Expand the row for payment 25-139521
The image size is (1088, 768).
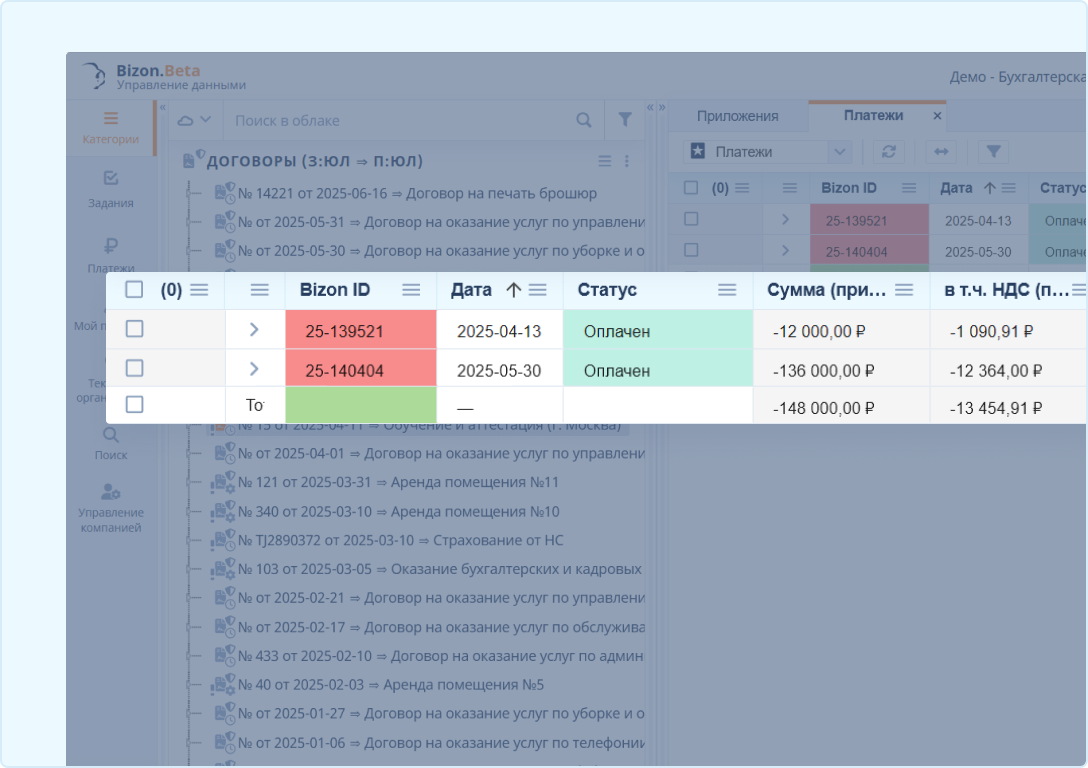pyautogui.click(x=254, y=329)
